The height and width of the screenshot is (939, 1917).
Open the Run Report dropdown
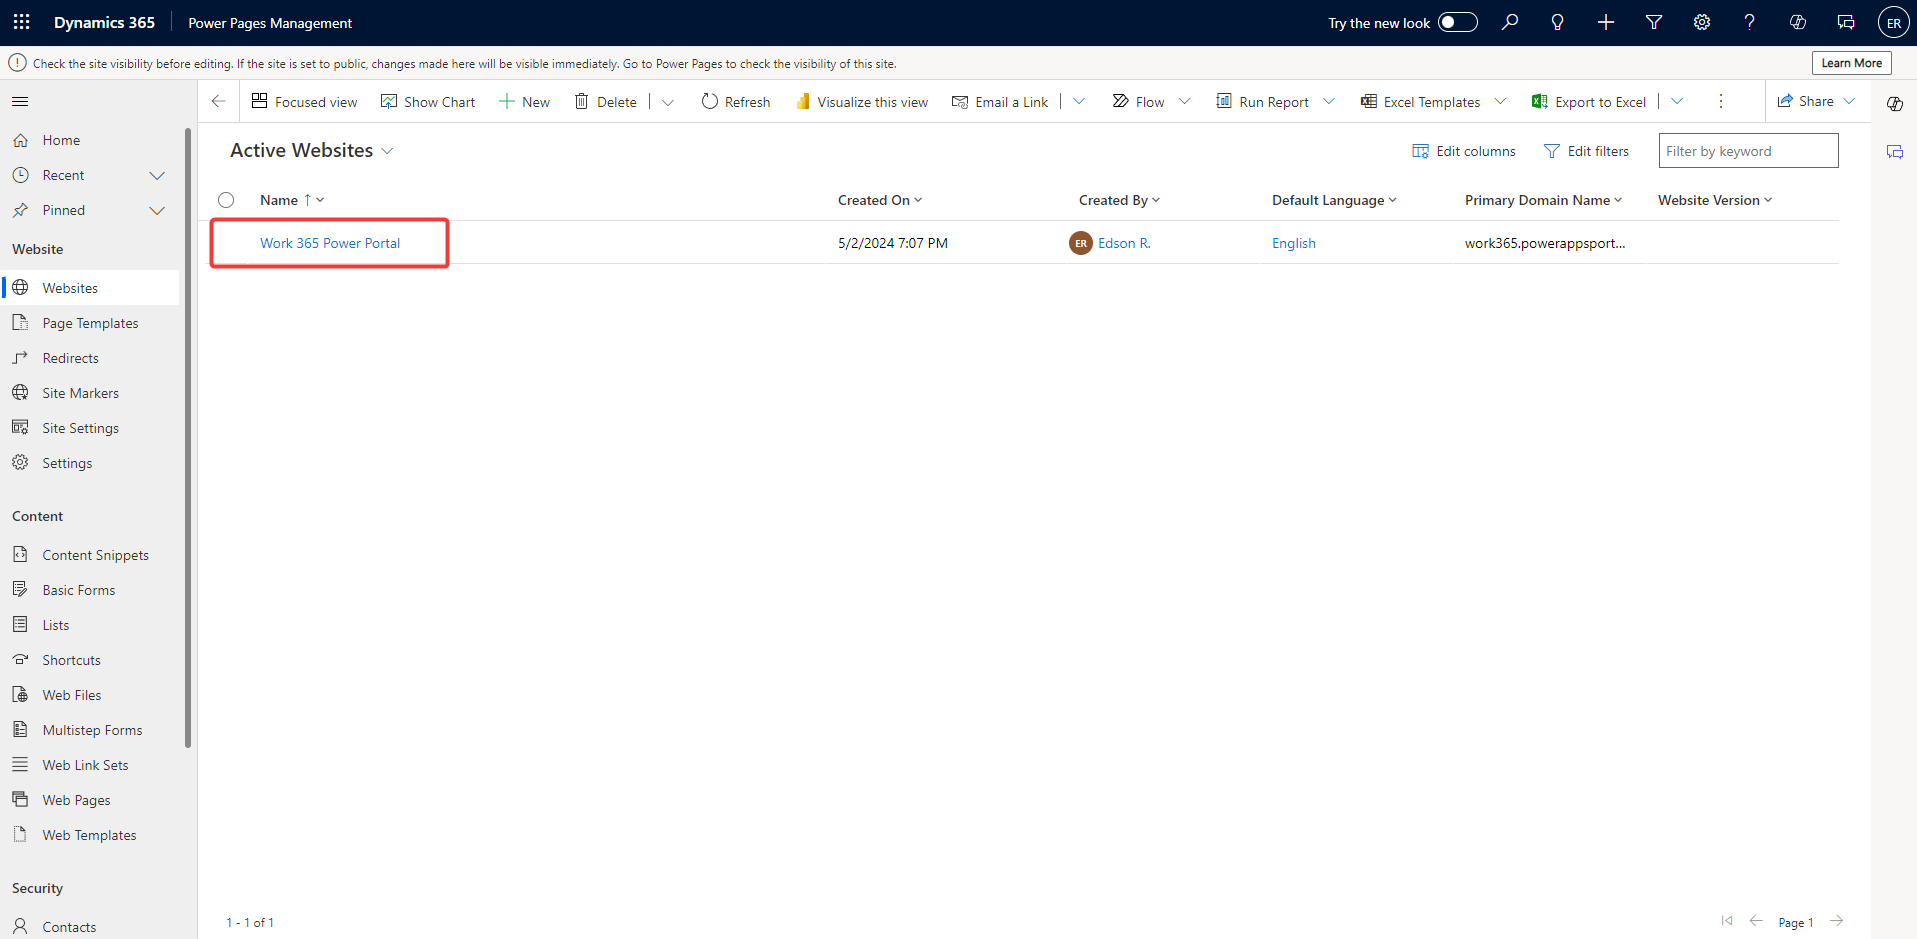tap(1329, 101)
